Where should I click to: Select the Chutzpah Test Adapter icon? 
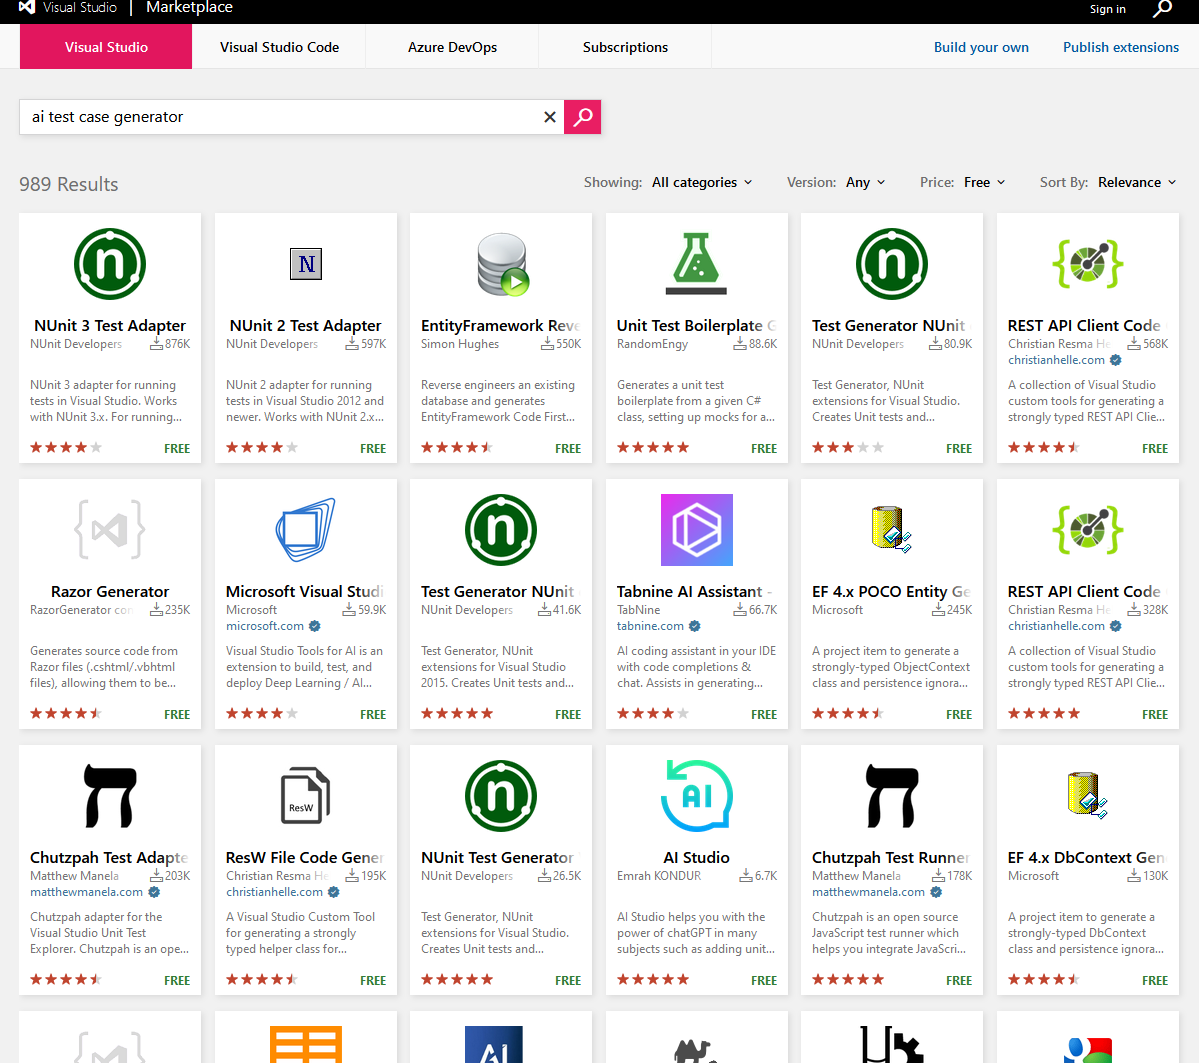pos(110,796)
